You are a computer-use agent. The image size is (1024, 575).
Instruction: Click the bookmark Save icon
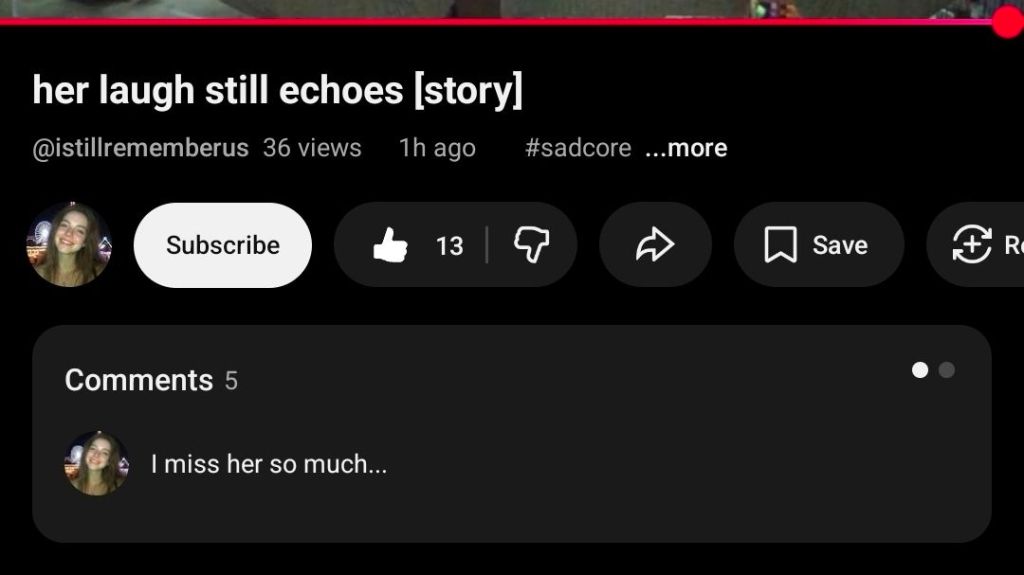pos(780,245)
